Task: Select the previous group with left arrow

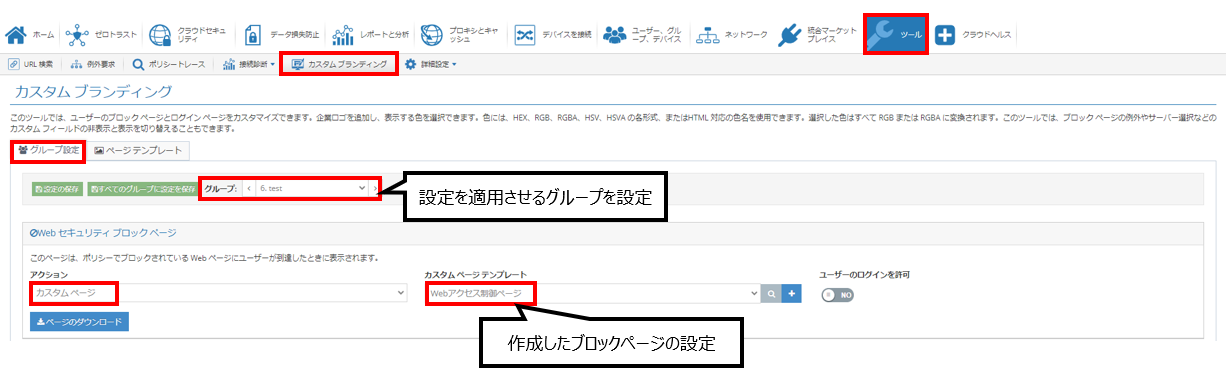Action: tap(248, 188)
